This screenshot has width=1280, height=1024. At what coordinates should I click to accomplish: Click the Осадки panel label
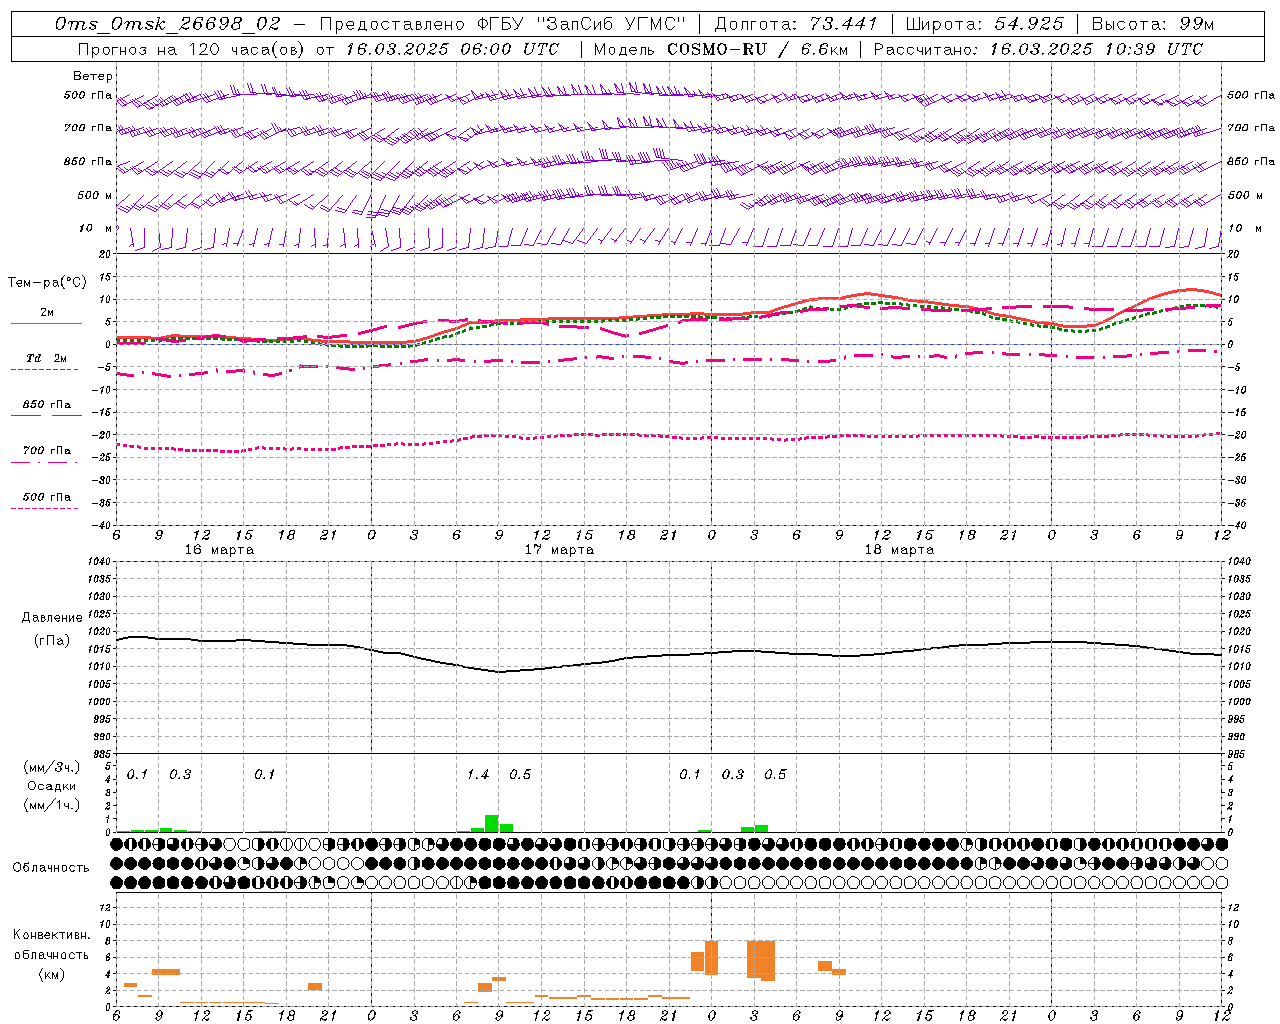pos(52,786)
